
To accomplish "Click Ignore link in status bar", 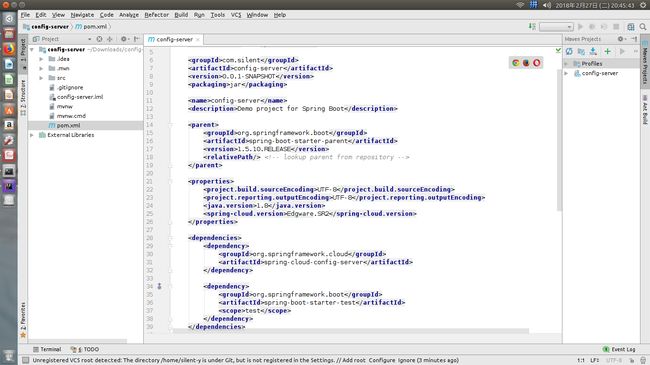I will click(406, 360).
